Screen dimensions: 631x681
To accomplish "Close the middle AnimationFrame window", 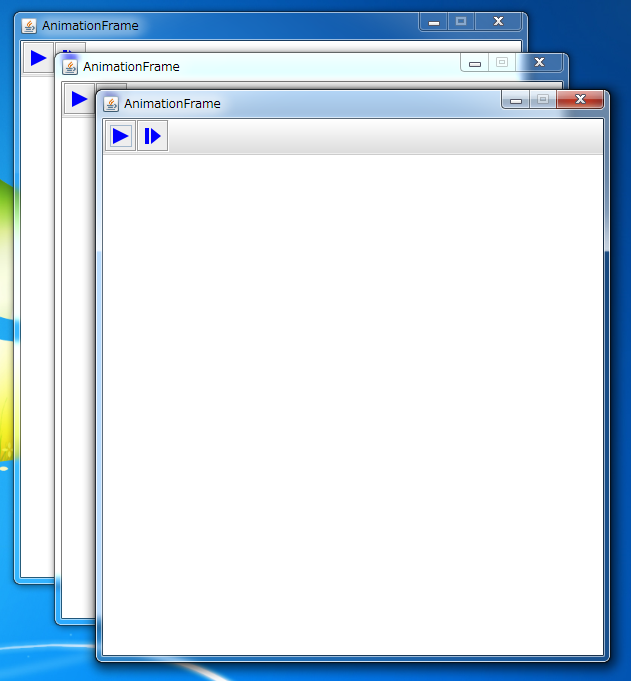I will [539, 63].
